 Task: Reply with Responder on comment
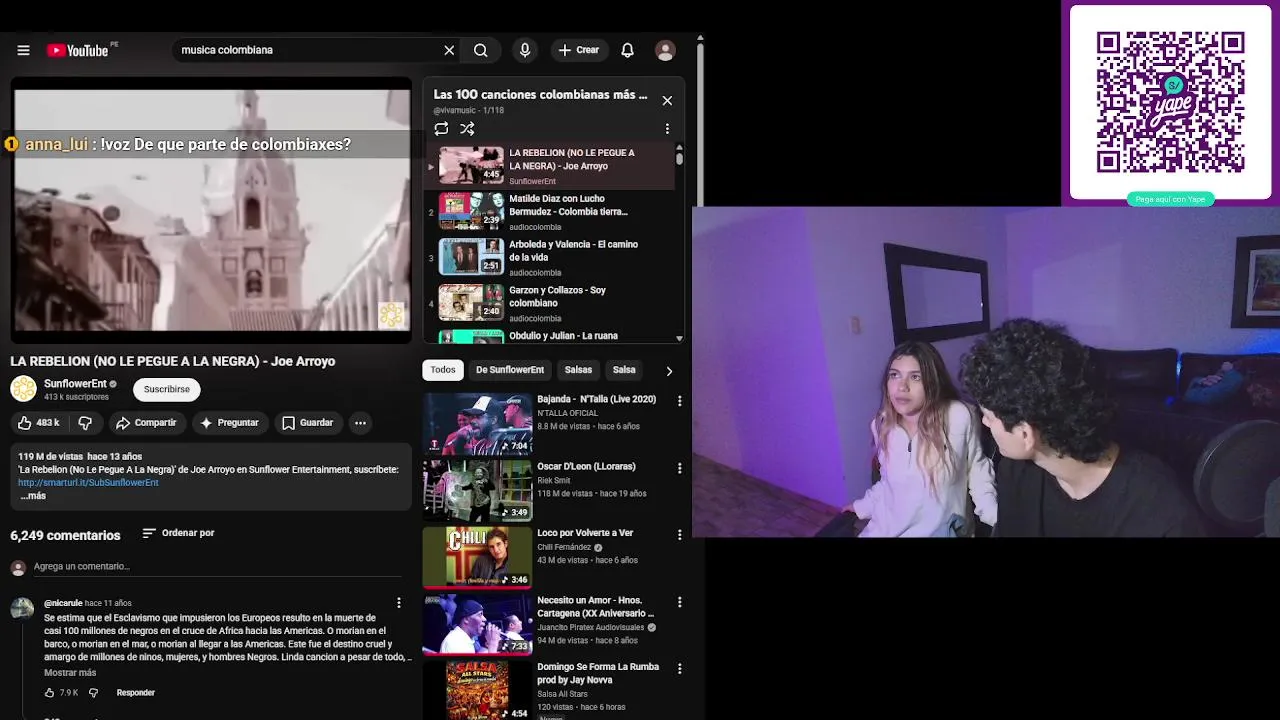(x=135, y=692)
